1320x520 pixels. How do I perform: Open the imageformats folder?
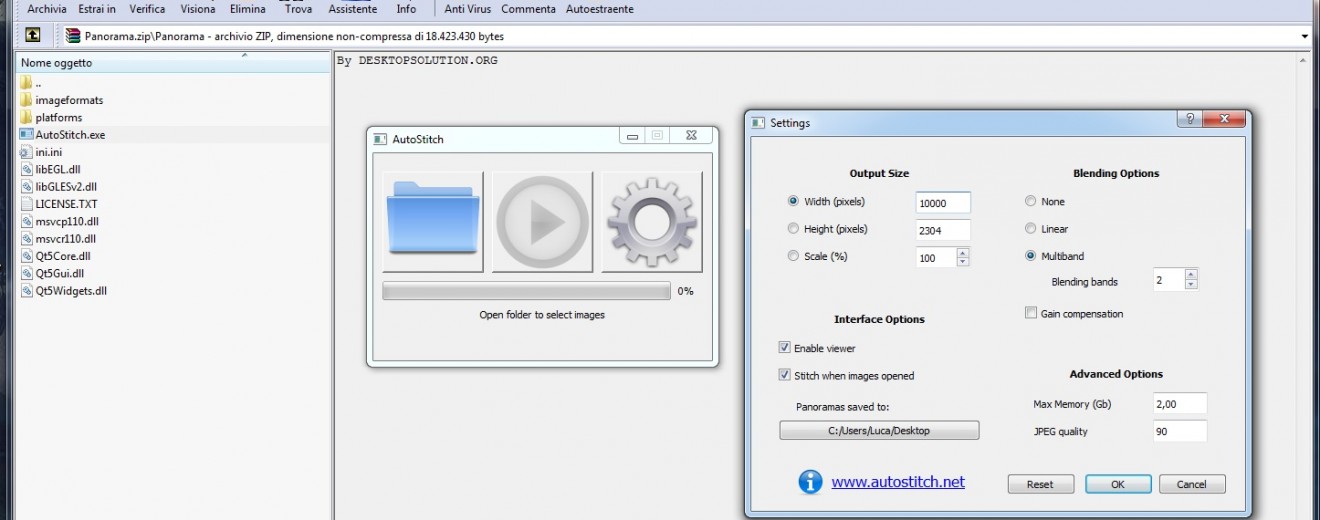(69, 100)
